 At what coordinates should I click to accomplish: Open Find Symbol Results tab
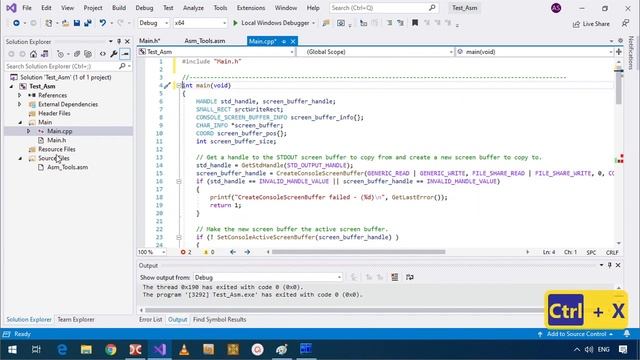tap(219, 320)
